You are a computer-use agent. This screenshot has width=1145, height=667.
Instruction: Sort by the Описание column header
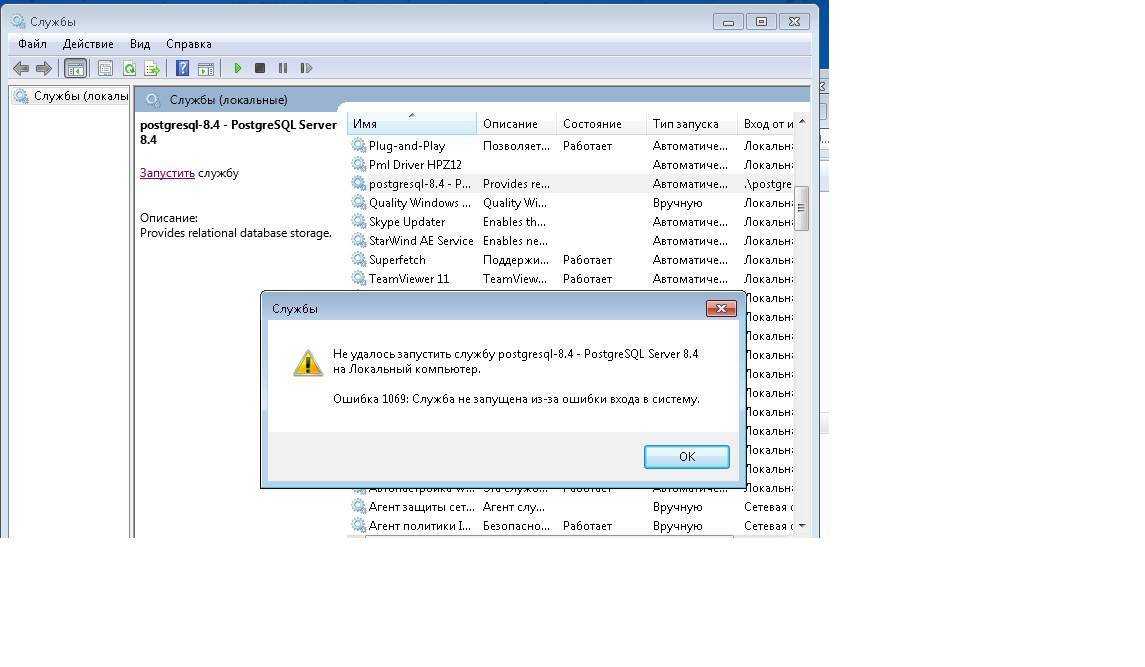click(516, 123)
